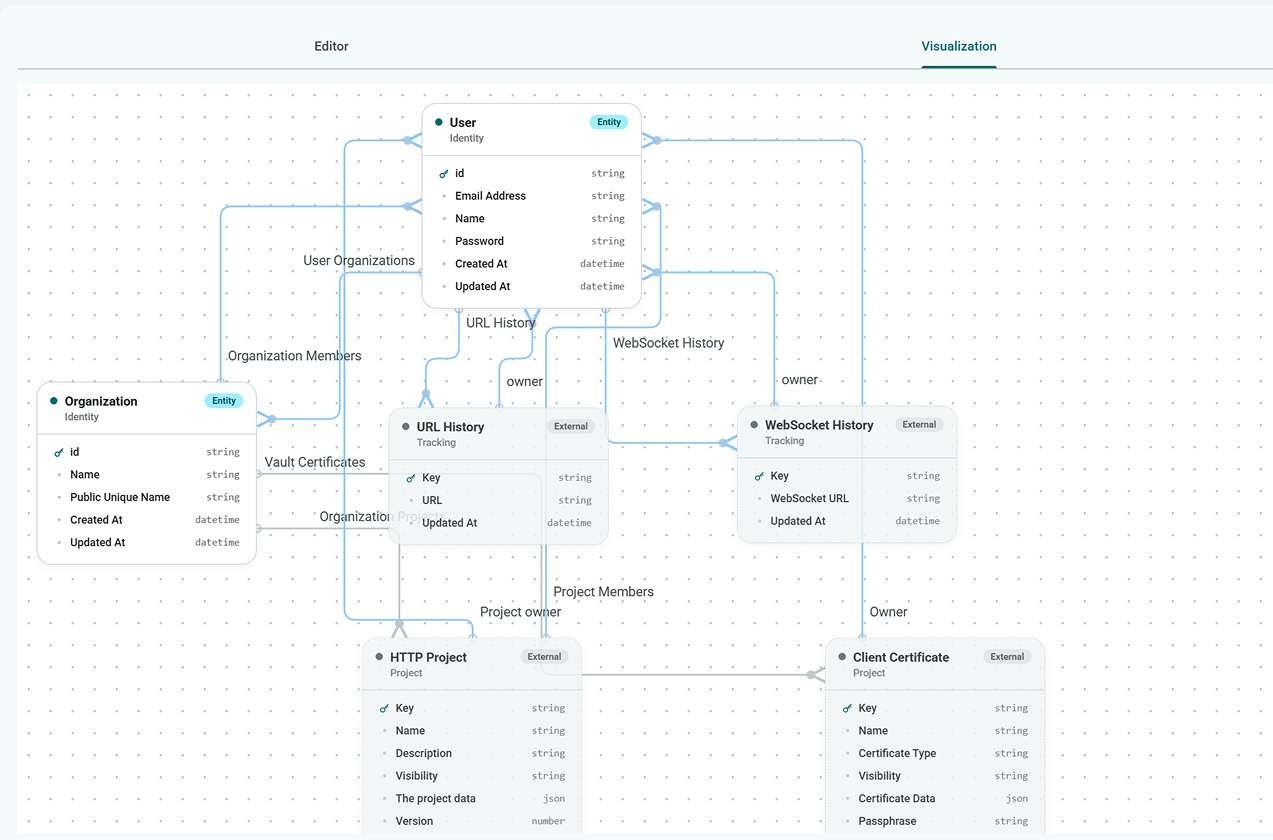This screenshot has width=1273, height=840.
Task: Click the Email Address field in User
Action: pos(532,196)
